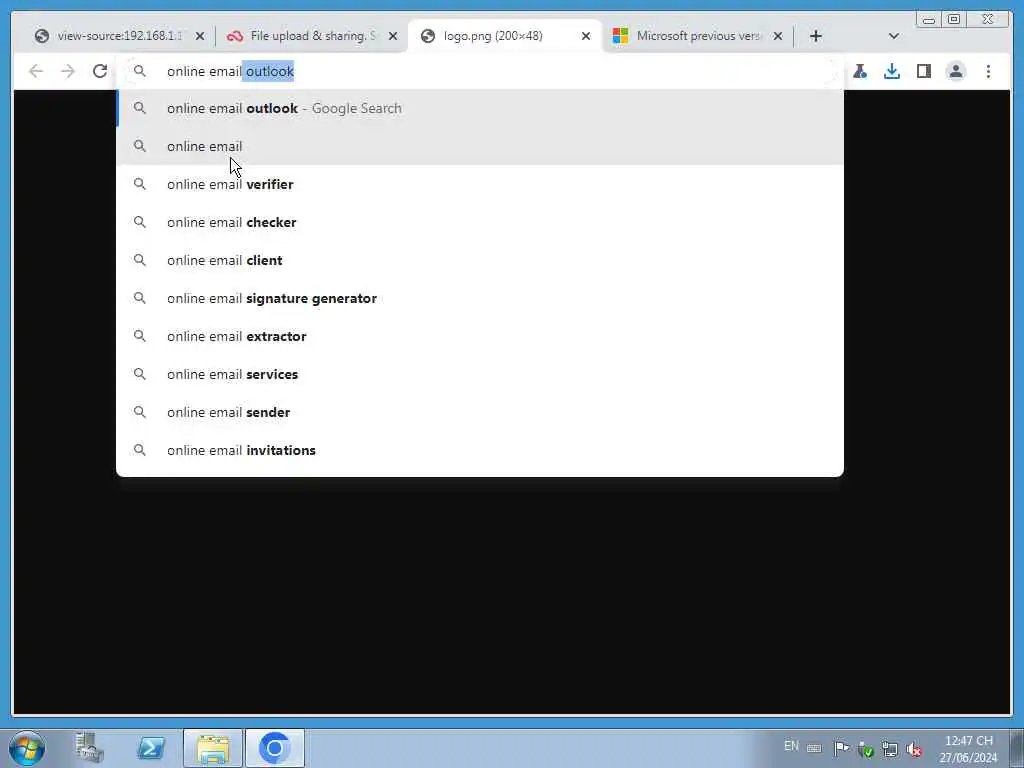Go back with the left arrow button
The image size is (1024, 768).
(x=36, y=71)
